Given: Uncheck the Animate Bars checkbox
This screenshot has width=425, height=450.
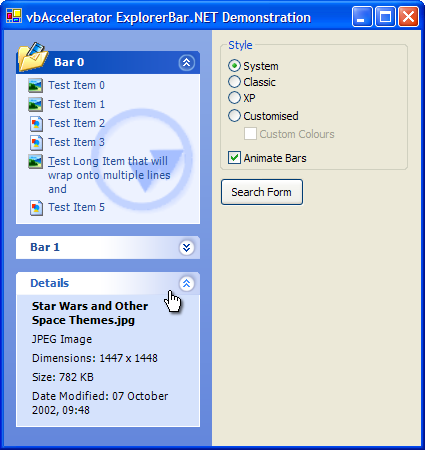Looking at the screenshot, I should [x=234, y=158].
